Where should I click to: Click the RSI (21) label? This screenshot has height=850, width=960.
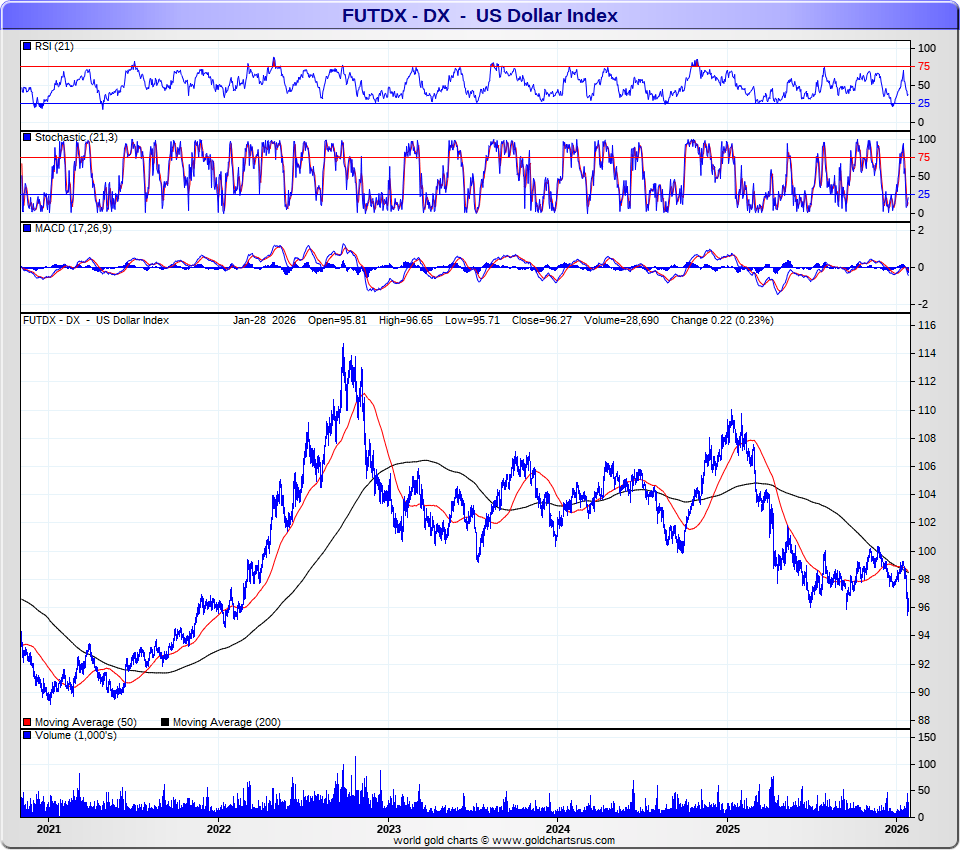pyautogui.click(x=54, y=47)
